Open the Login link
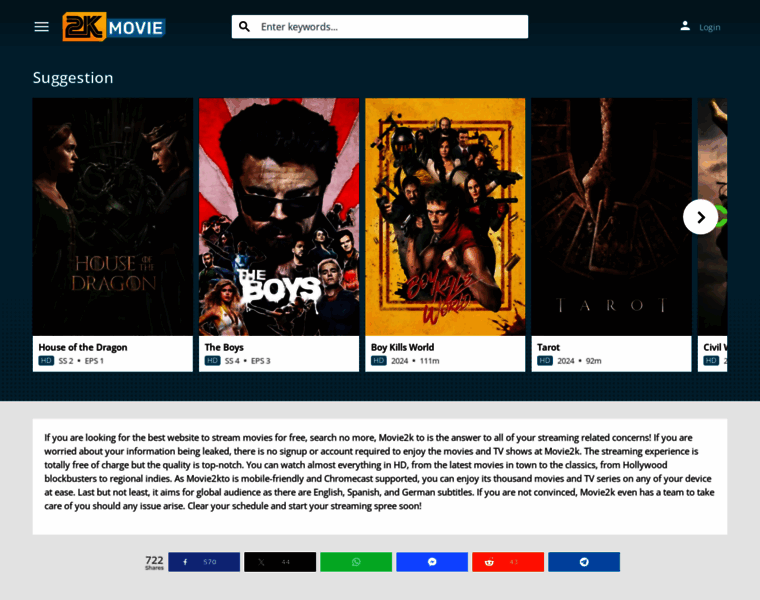Image resolution: width=760 pixels, height=600 pixels. click(x=710, y=28)
